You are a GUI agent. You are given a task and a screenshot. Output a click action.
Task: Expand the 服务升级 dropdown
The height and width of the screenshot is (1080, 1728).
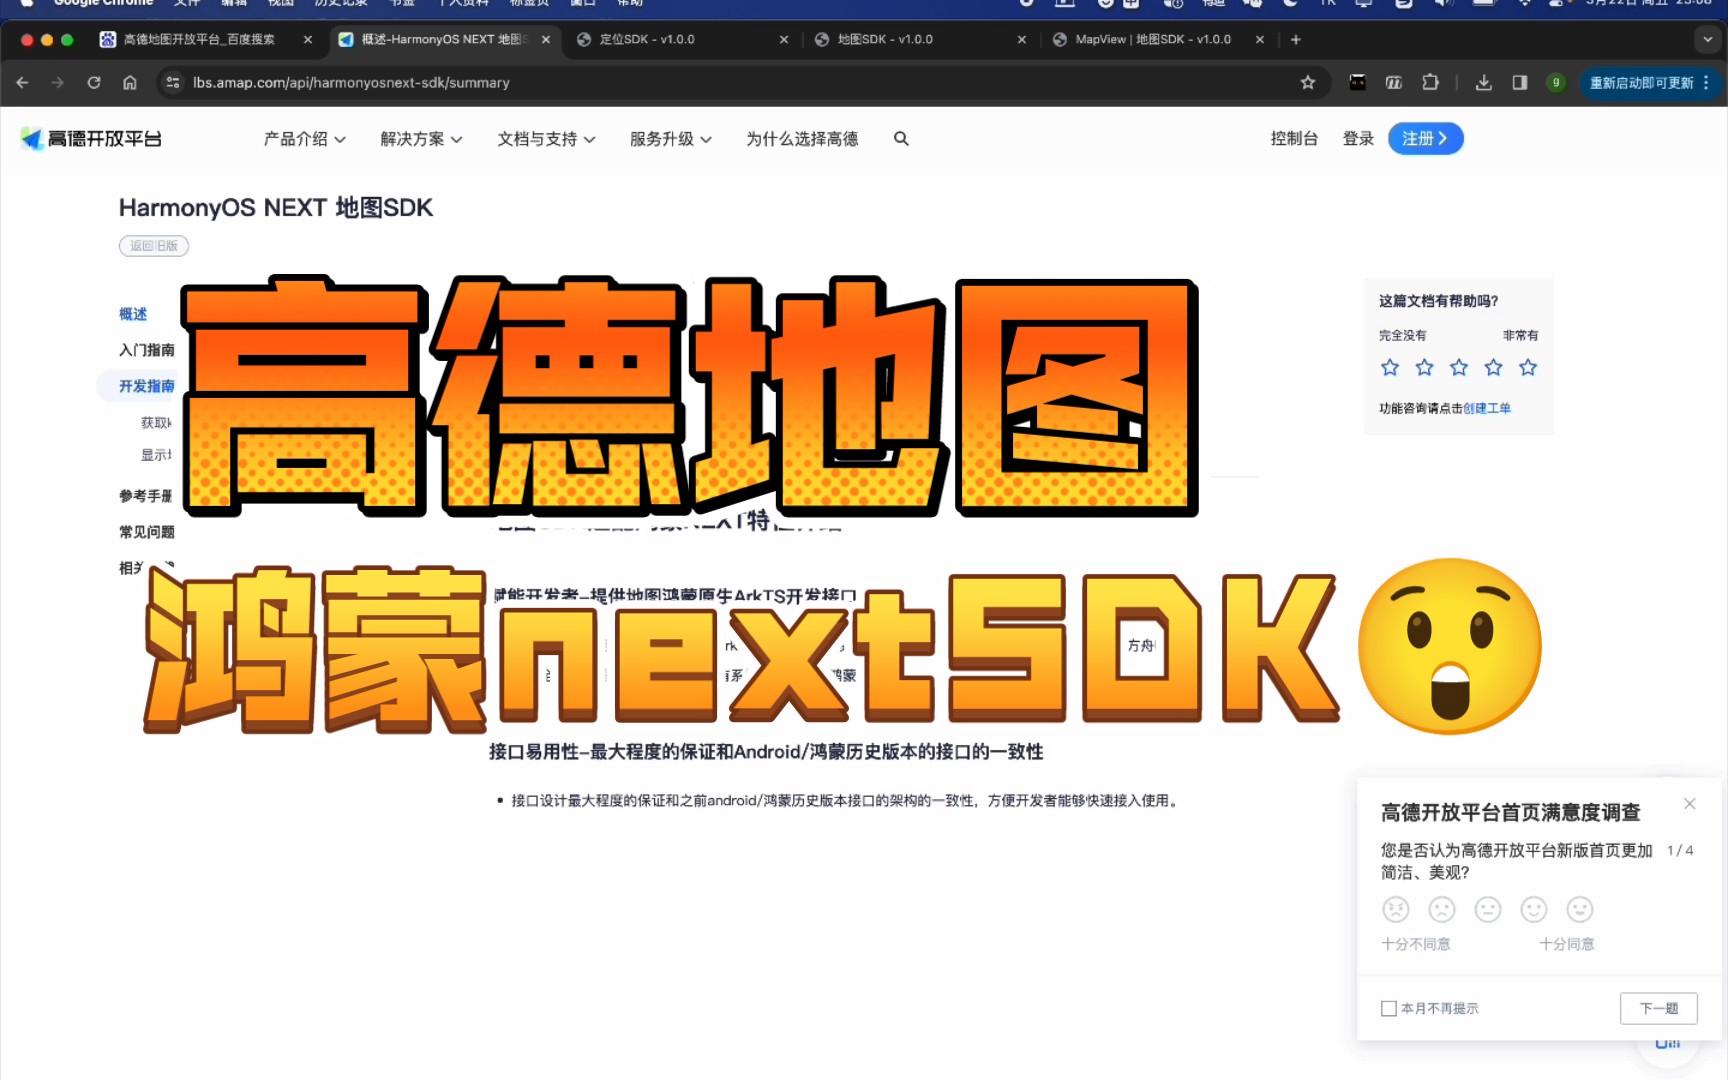coord(671,139)
